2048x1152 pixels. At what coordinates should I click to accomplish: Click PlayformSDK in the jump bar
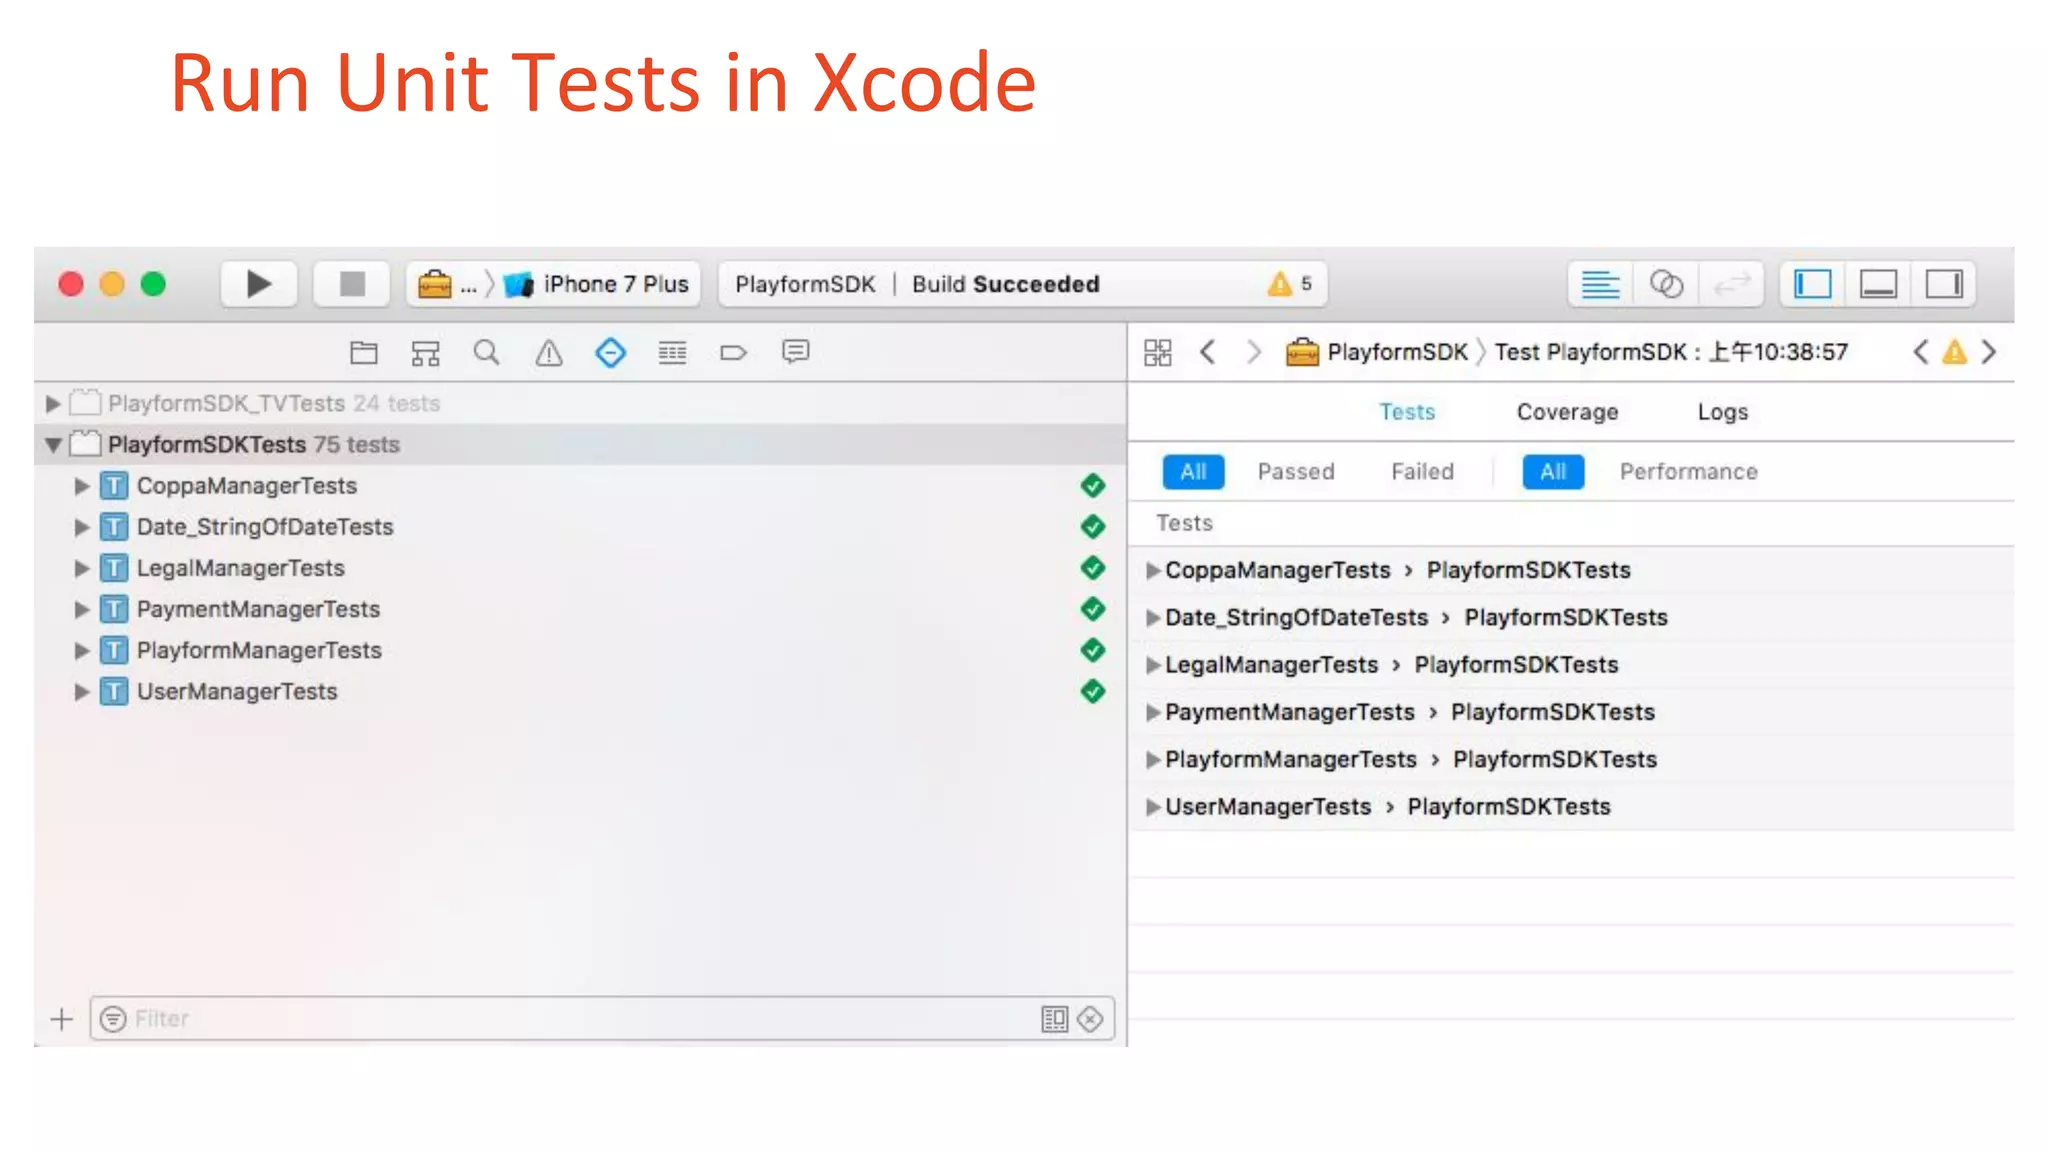tap(1377, 352)
